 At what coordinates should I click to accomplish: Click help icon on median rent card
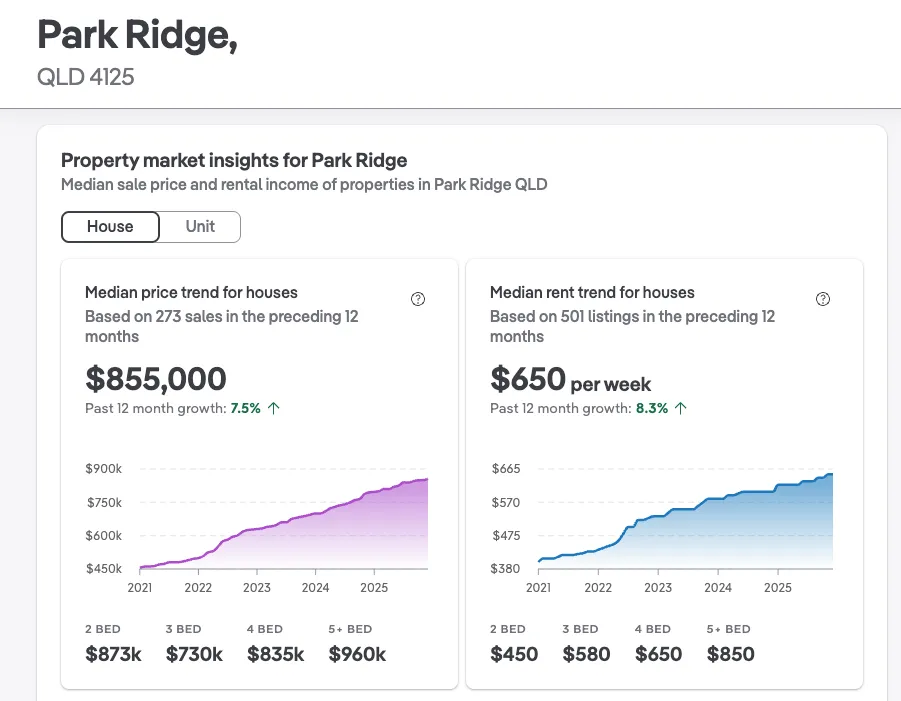pyautogui.click(x=823, y=299)
